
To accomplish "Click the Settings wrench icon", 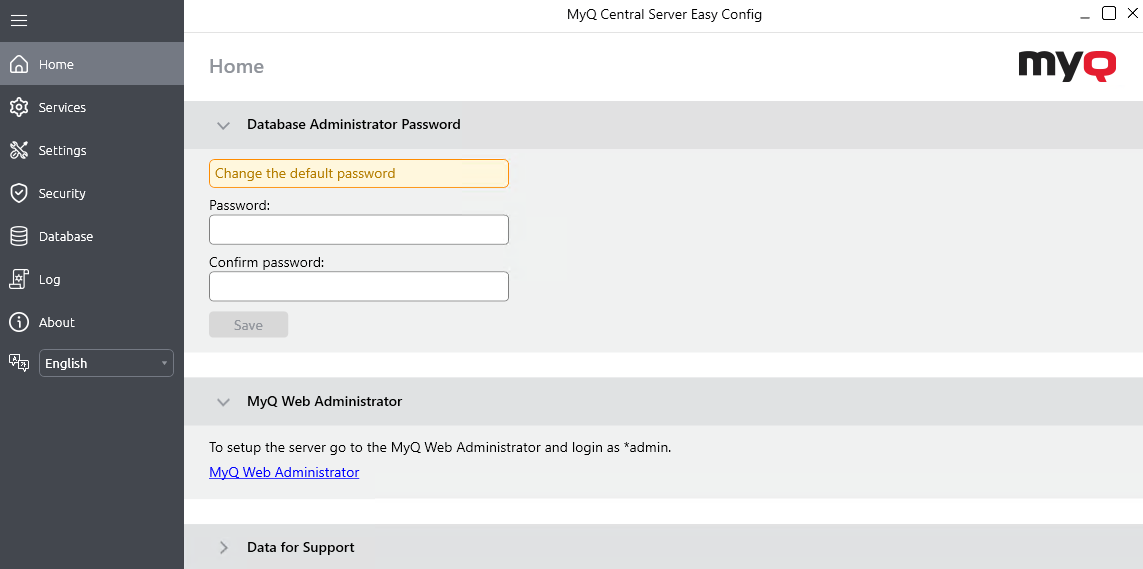I will 18,150.
